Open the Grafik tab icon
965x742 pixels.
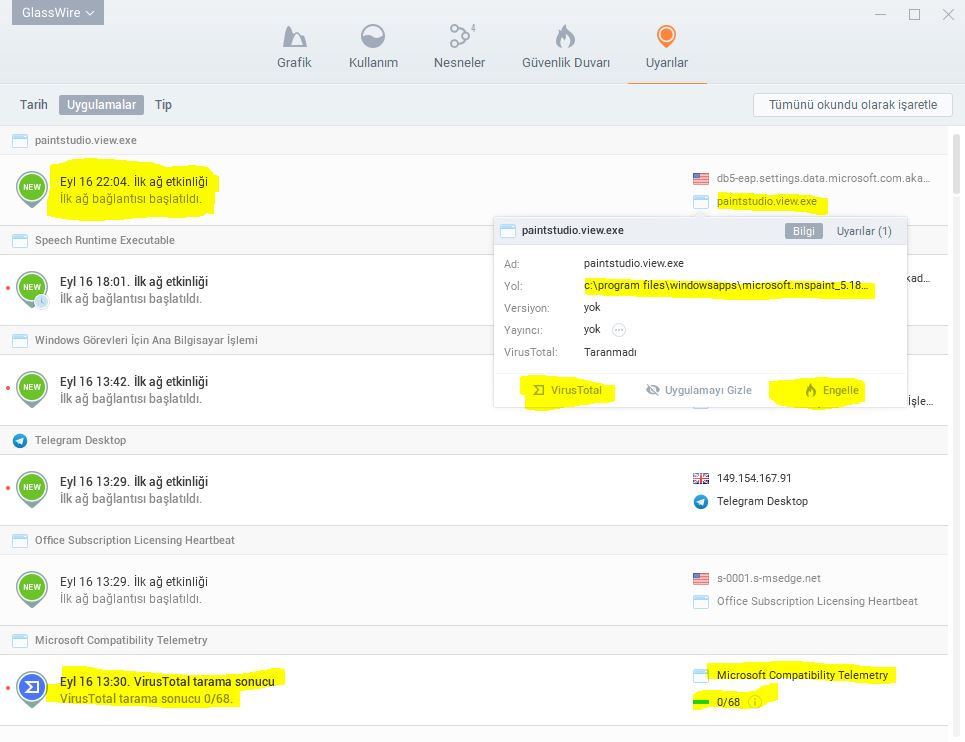click(x=294, y=37)
